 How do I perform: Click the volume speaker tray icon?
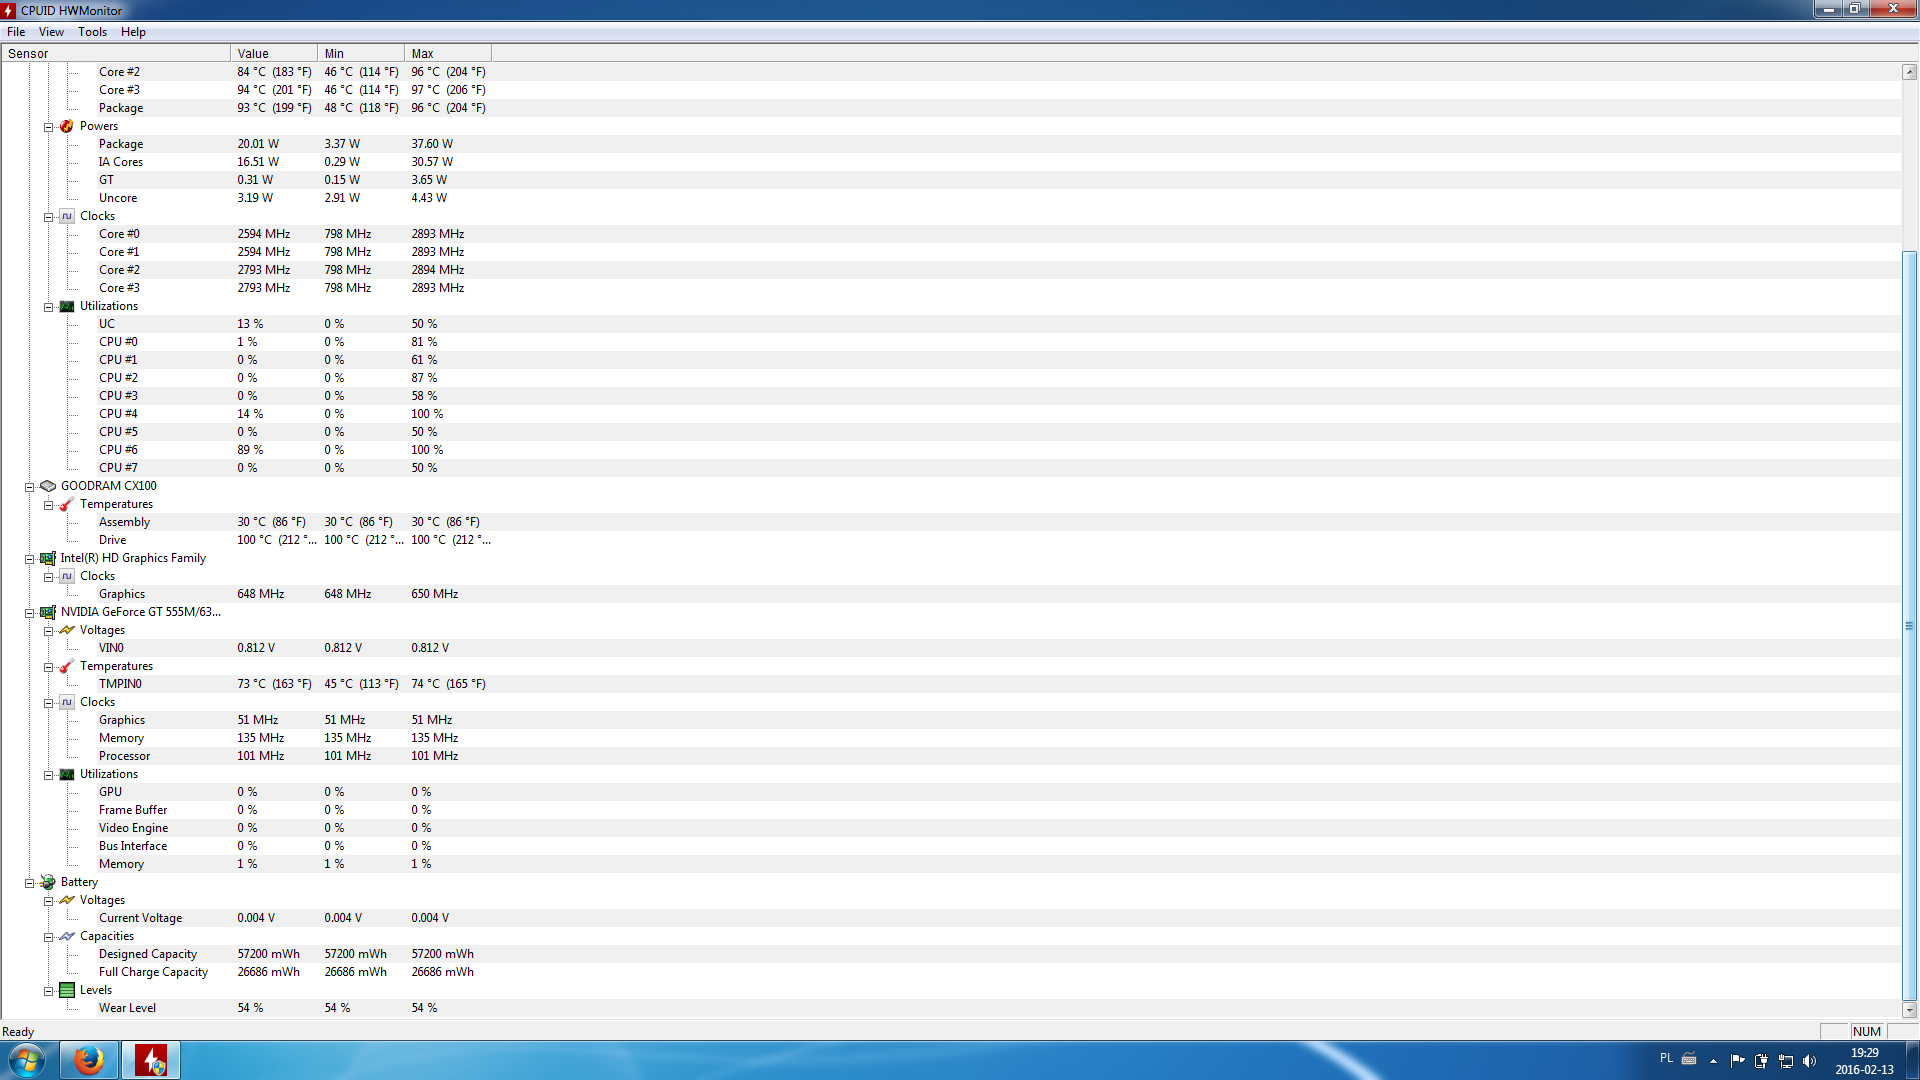pyautogui.click(x=1809, y=1061)
